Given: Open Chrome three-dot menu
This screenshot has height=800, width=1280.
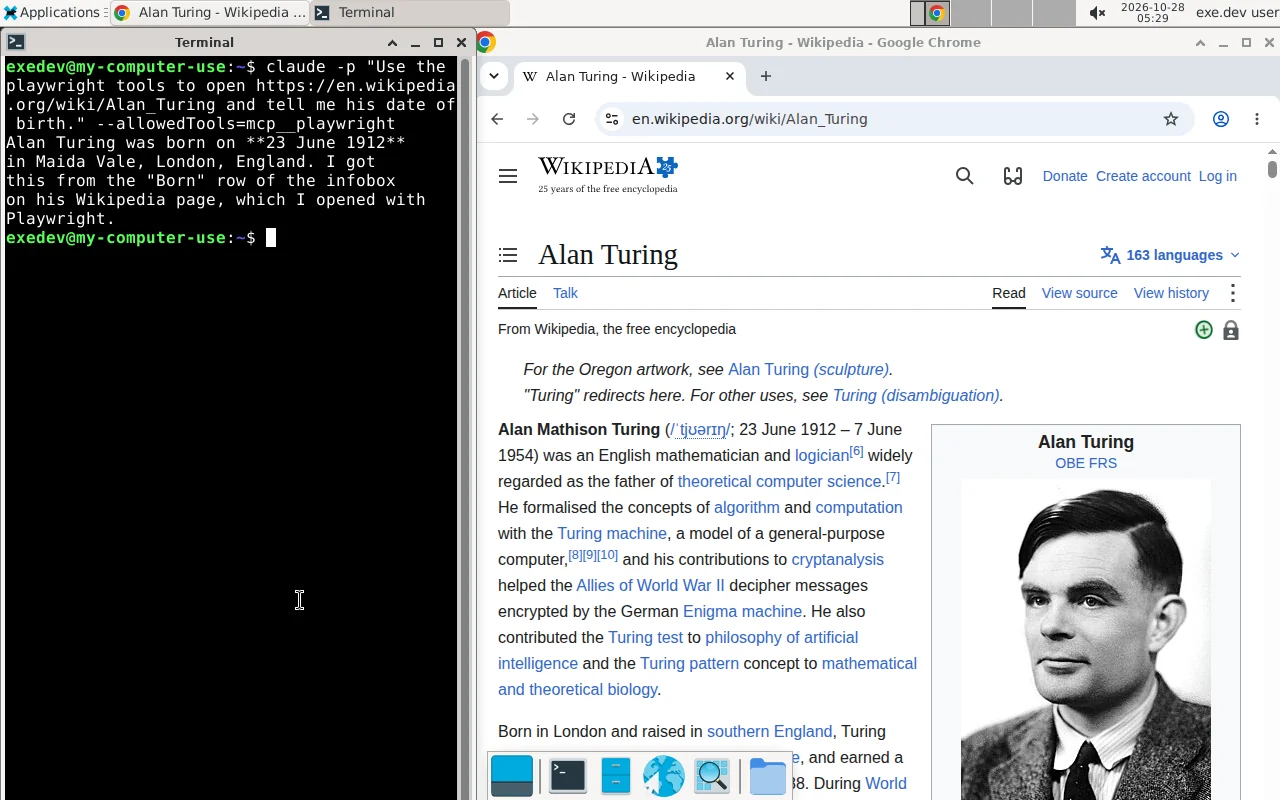Looking at the screenshot, I should pyautogui.click(x=1257, y=119).
